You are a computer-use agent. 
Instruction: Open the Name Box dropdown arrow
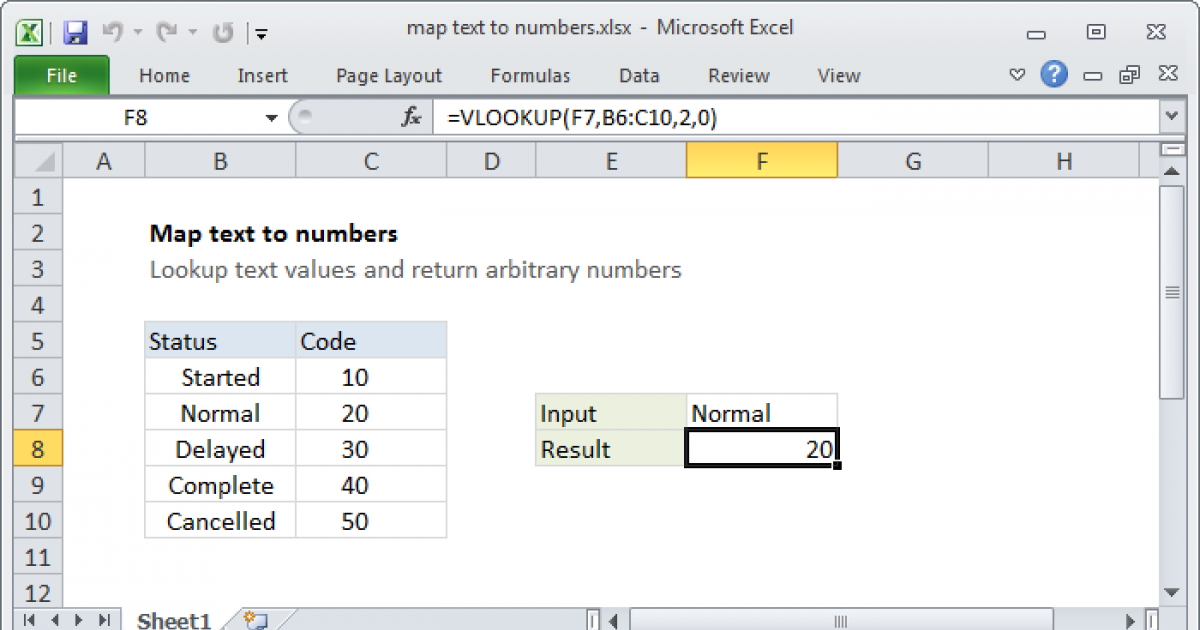[271, 118]
